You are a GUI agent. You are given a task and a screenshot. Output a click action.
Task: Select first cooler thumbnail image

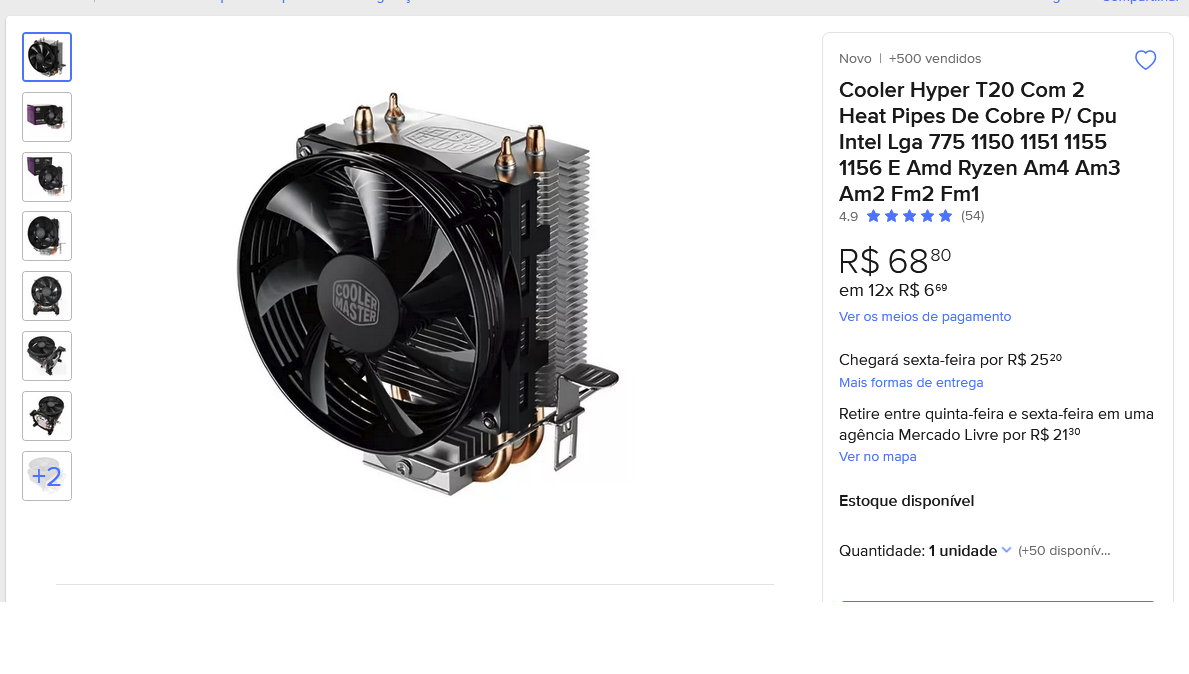point(47,57)
